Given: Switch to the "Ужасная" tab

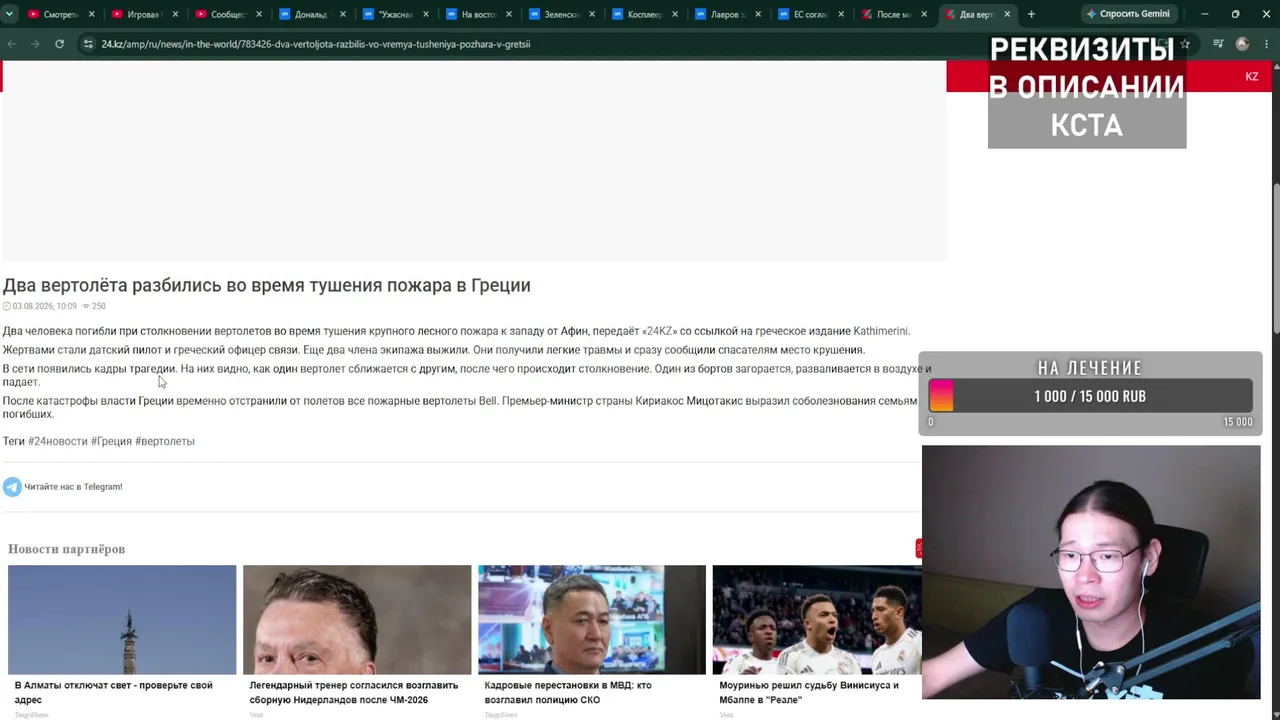Looking at the screenshot, I should pos(394,14).
